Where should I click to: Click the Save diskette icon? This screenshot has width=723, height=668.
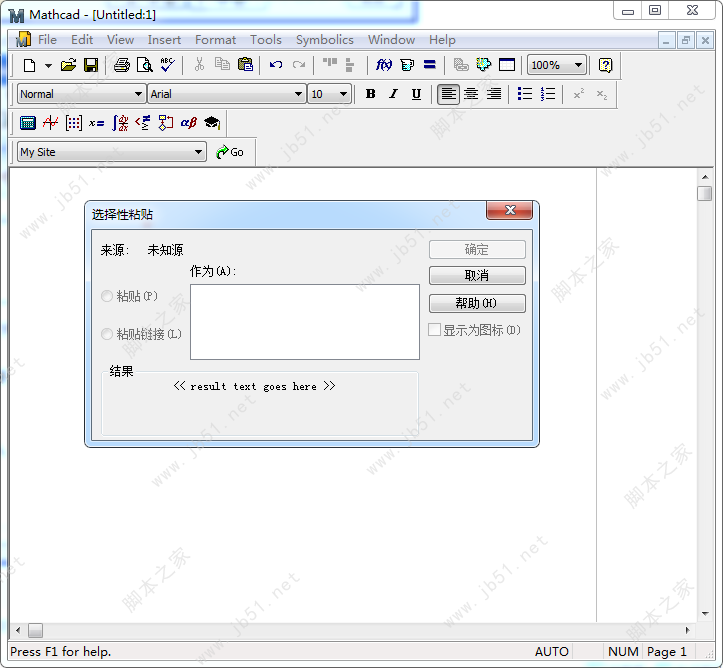(x=91, y=65)
